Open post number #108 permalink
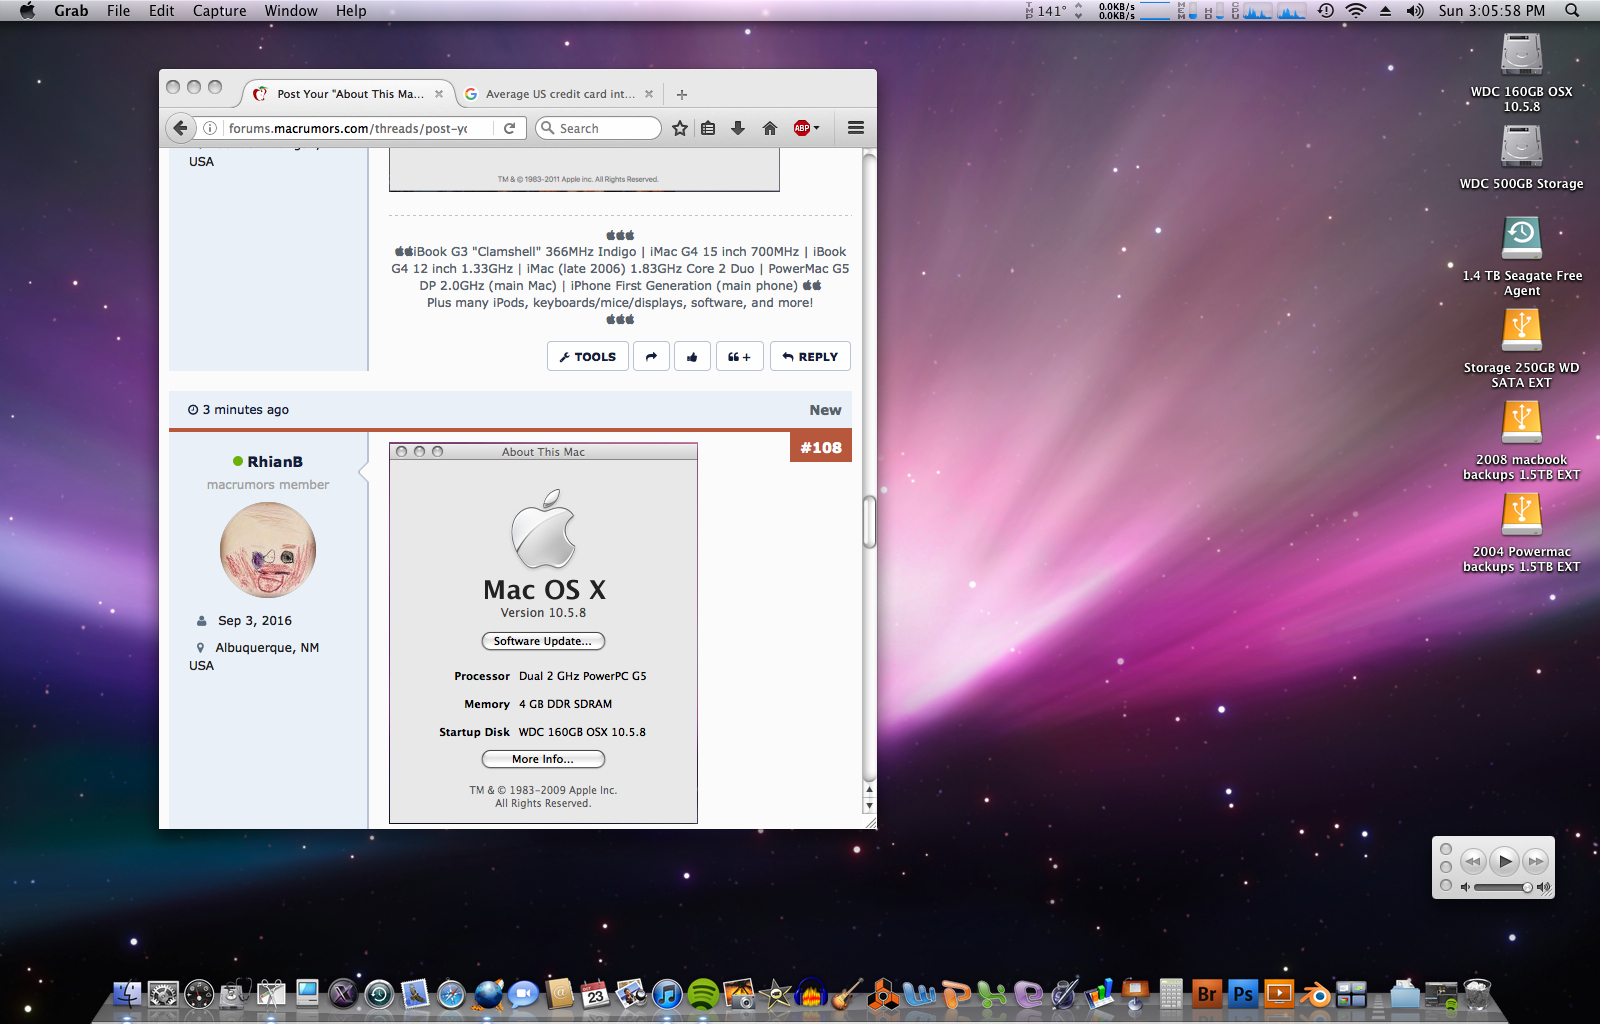Screen dimensions: 1600x1024 (821, 447)
